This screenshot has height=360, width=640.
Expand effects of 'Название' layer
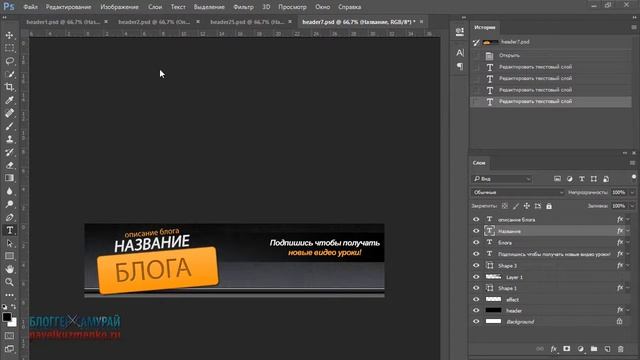628,231
